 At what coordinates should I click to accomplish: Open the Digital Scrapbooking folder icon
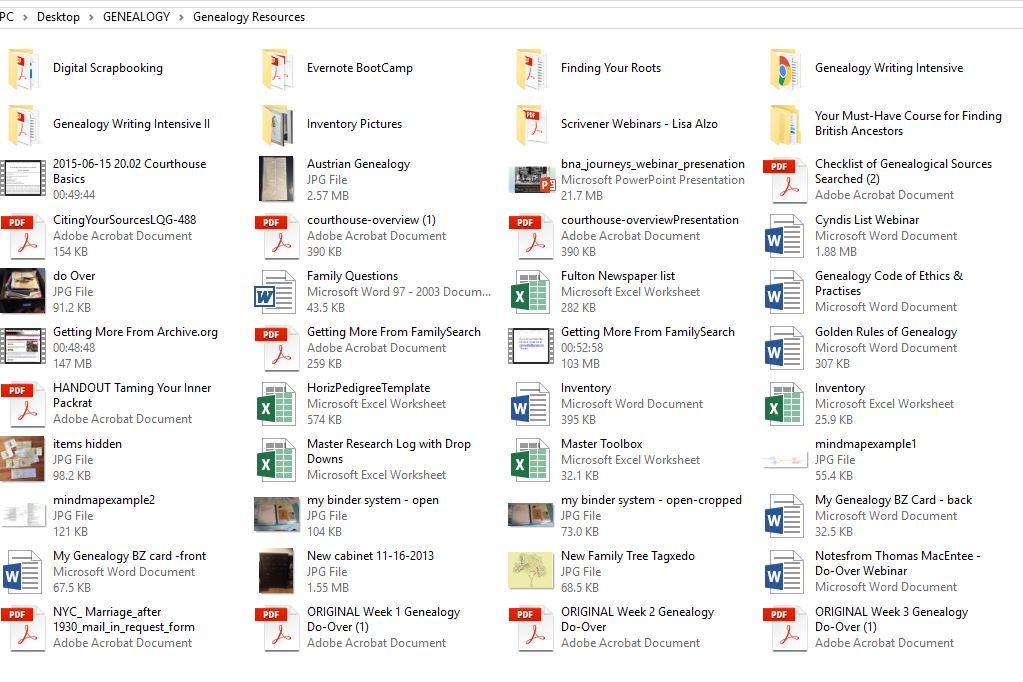tap(23, 69)
